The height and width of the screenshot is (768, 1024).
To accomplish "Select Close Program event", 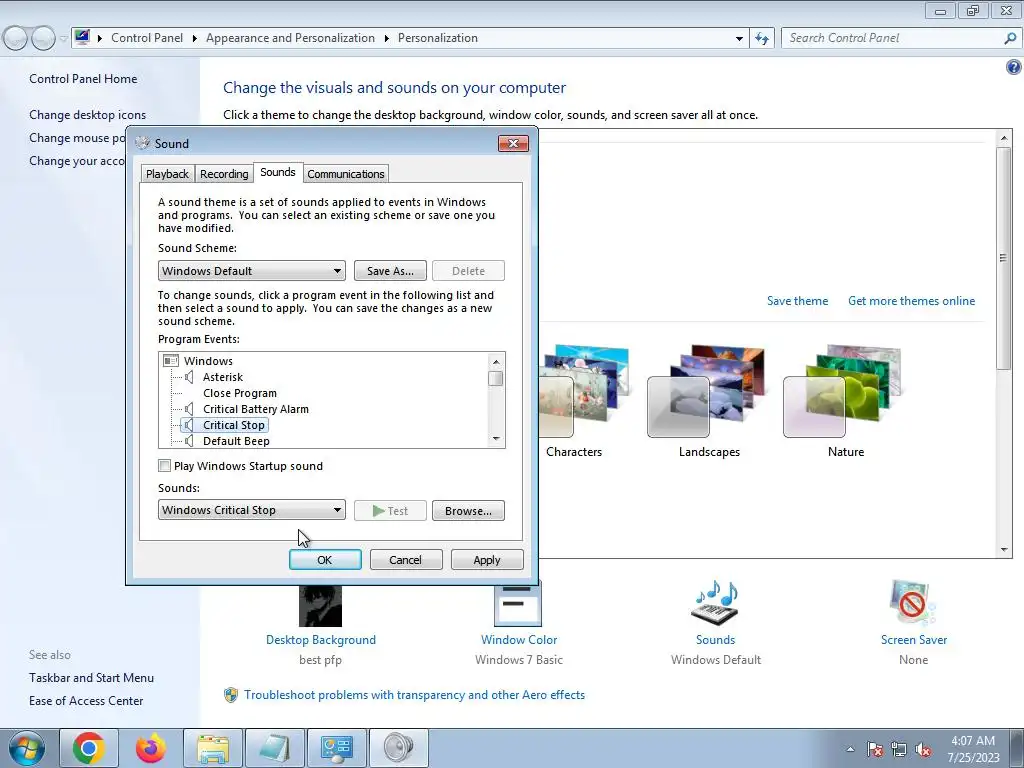I will pyautogui.click(x=240, y=393).
